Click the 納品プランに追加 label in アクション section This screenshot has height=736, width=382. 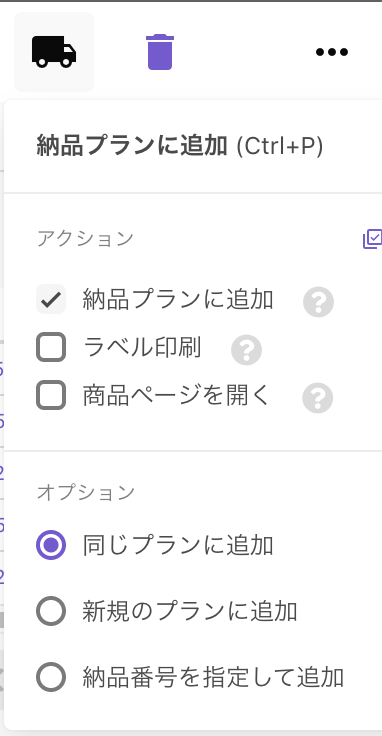click(x=178, y=299)
